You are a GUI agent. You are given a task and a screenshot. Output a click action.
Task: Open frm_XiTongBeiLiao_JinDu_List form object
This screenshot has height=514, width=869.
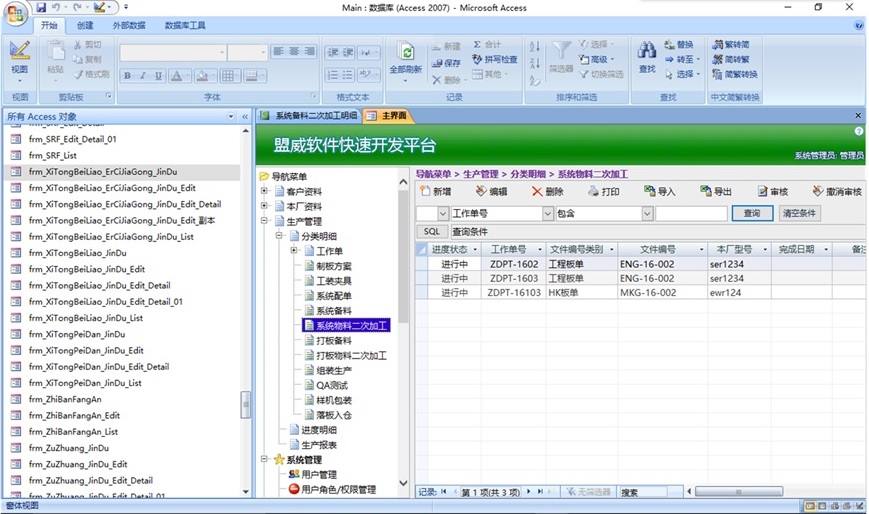click(x=86, y=318)
